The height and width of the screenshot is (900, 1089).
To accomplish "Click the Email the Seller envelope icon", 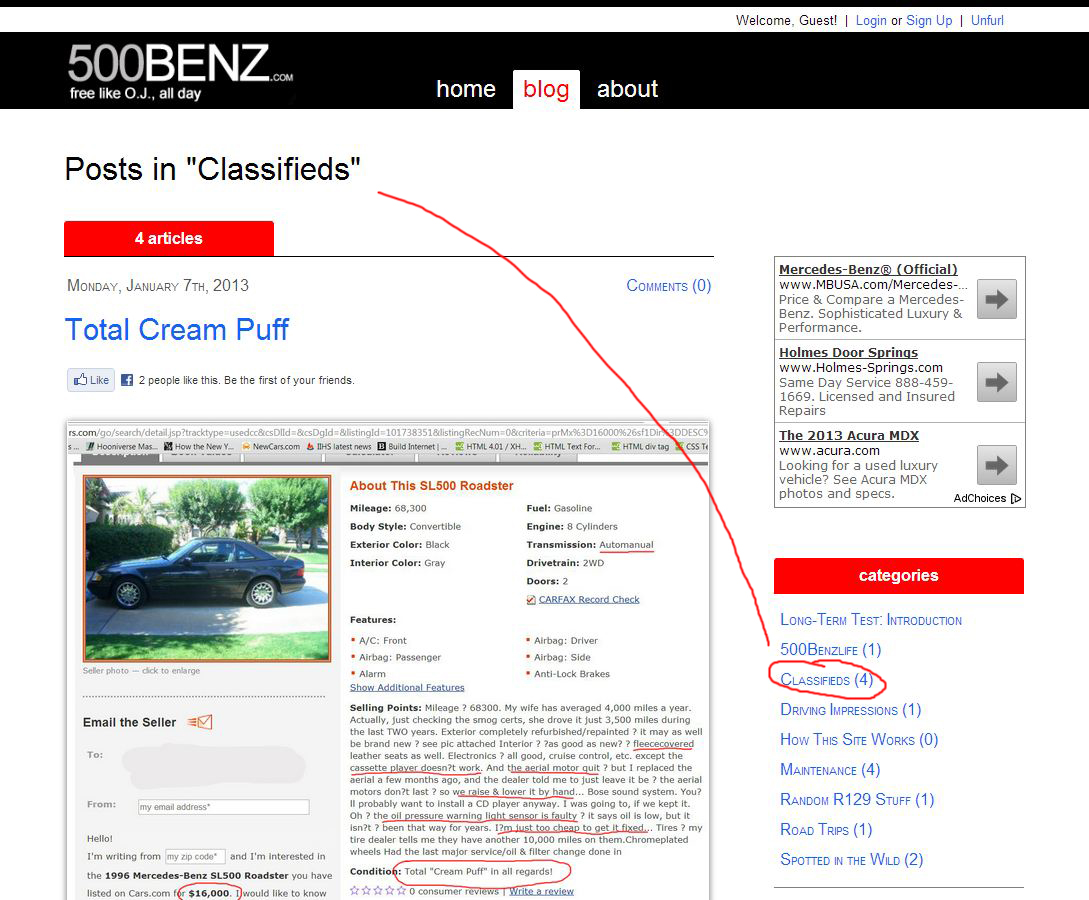I will point(200,722).
